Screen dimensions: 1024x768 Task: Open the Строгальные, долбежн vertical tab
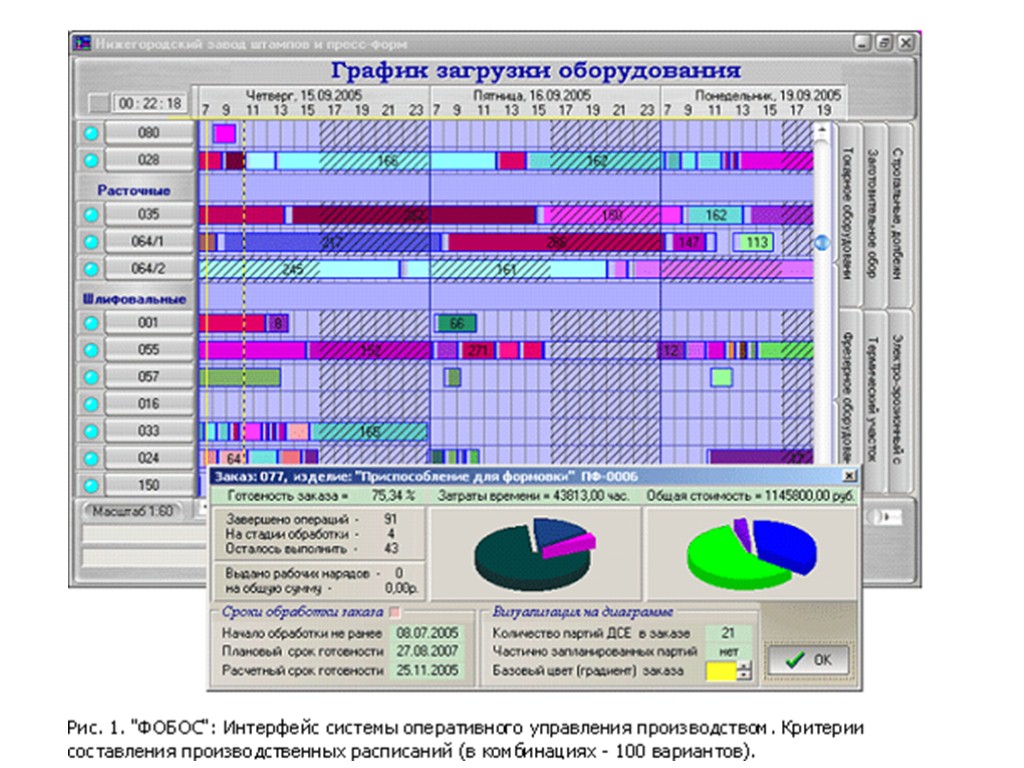pyautogui.click(x=899, y=214)
